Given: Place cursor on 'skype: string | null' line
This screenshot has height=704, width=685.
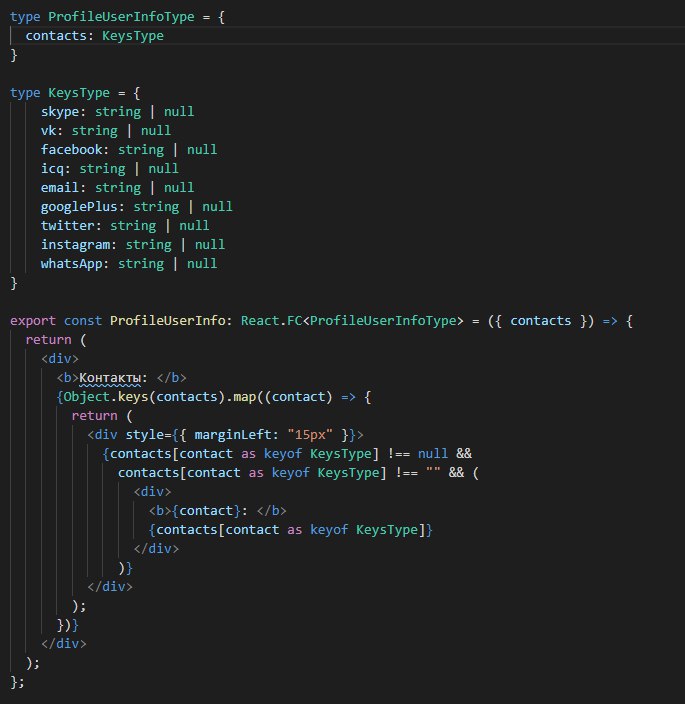Looking at the screenshot, I should pyautogui.click(x=118, y=112).
